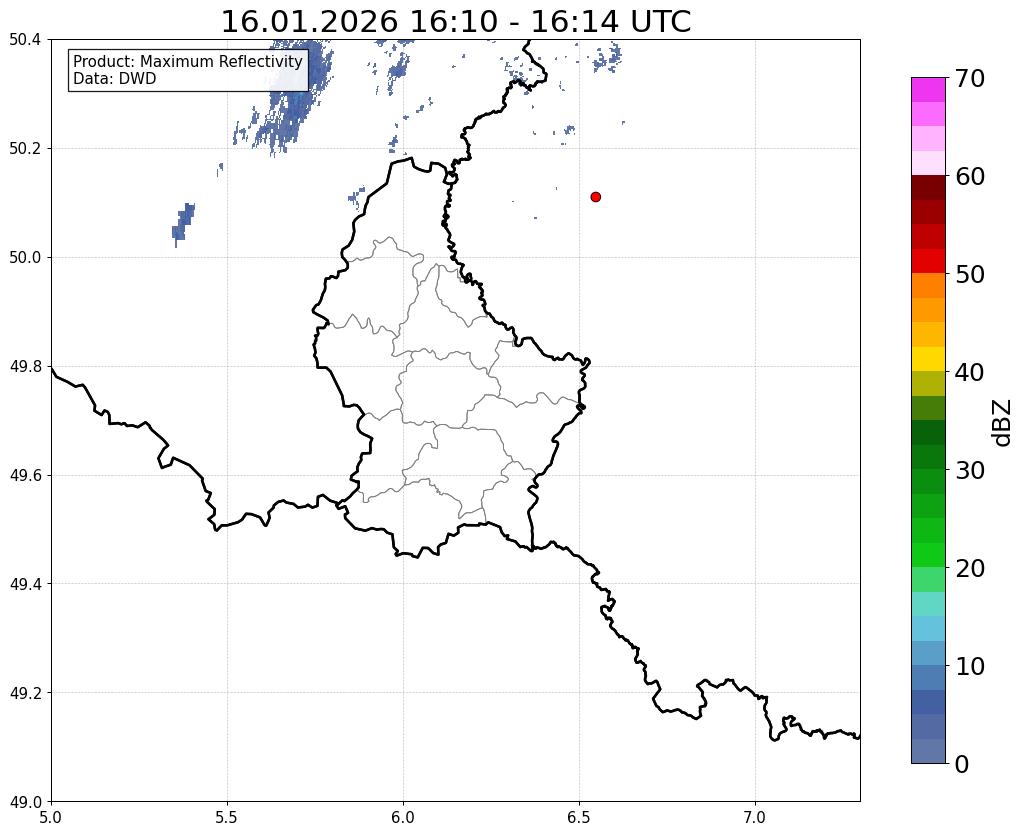Click the colorbar tick label 70
This screenshot has height=834, width=1023.
(x=970, y=78)
